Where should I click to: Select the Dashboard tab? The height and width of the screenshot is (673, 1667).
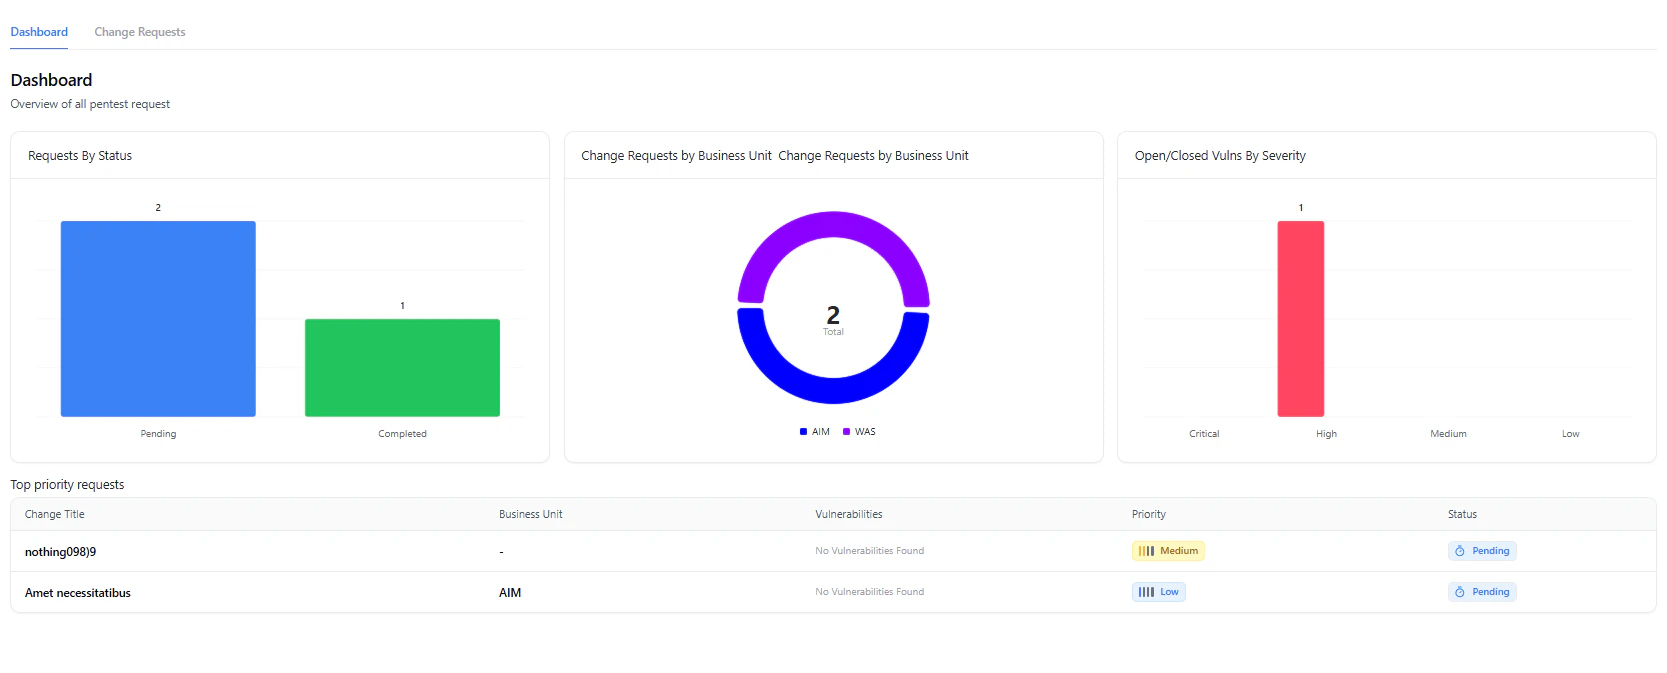pyautogui.click(x=39, y=32)
